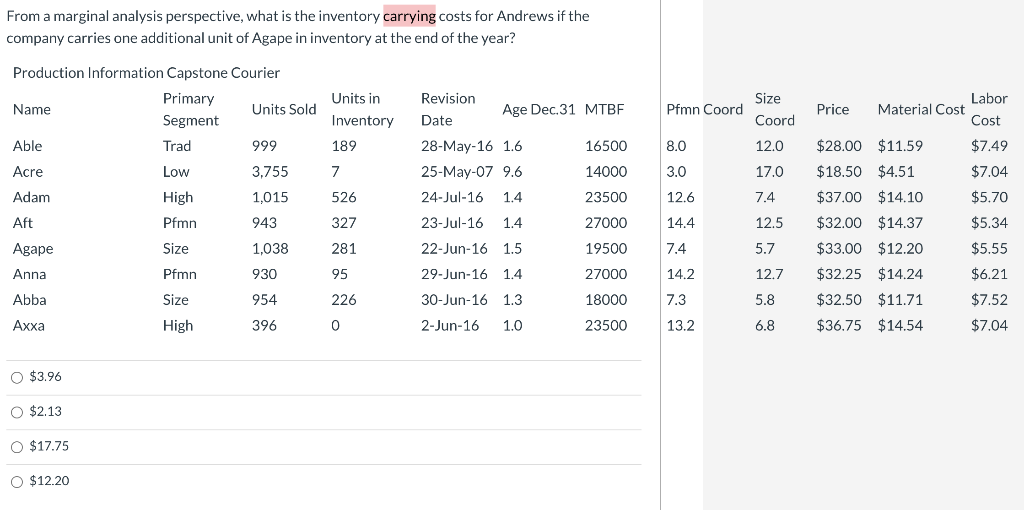Click the 'Age Dec.31' column header

[539, 110]
